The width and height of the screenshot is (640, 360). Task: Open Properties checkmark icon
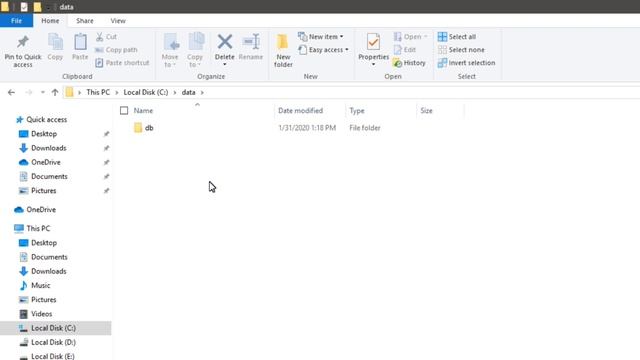click(373, 42)
